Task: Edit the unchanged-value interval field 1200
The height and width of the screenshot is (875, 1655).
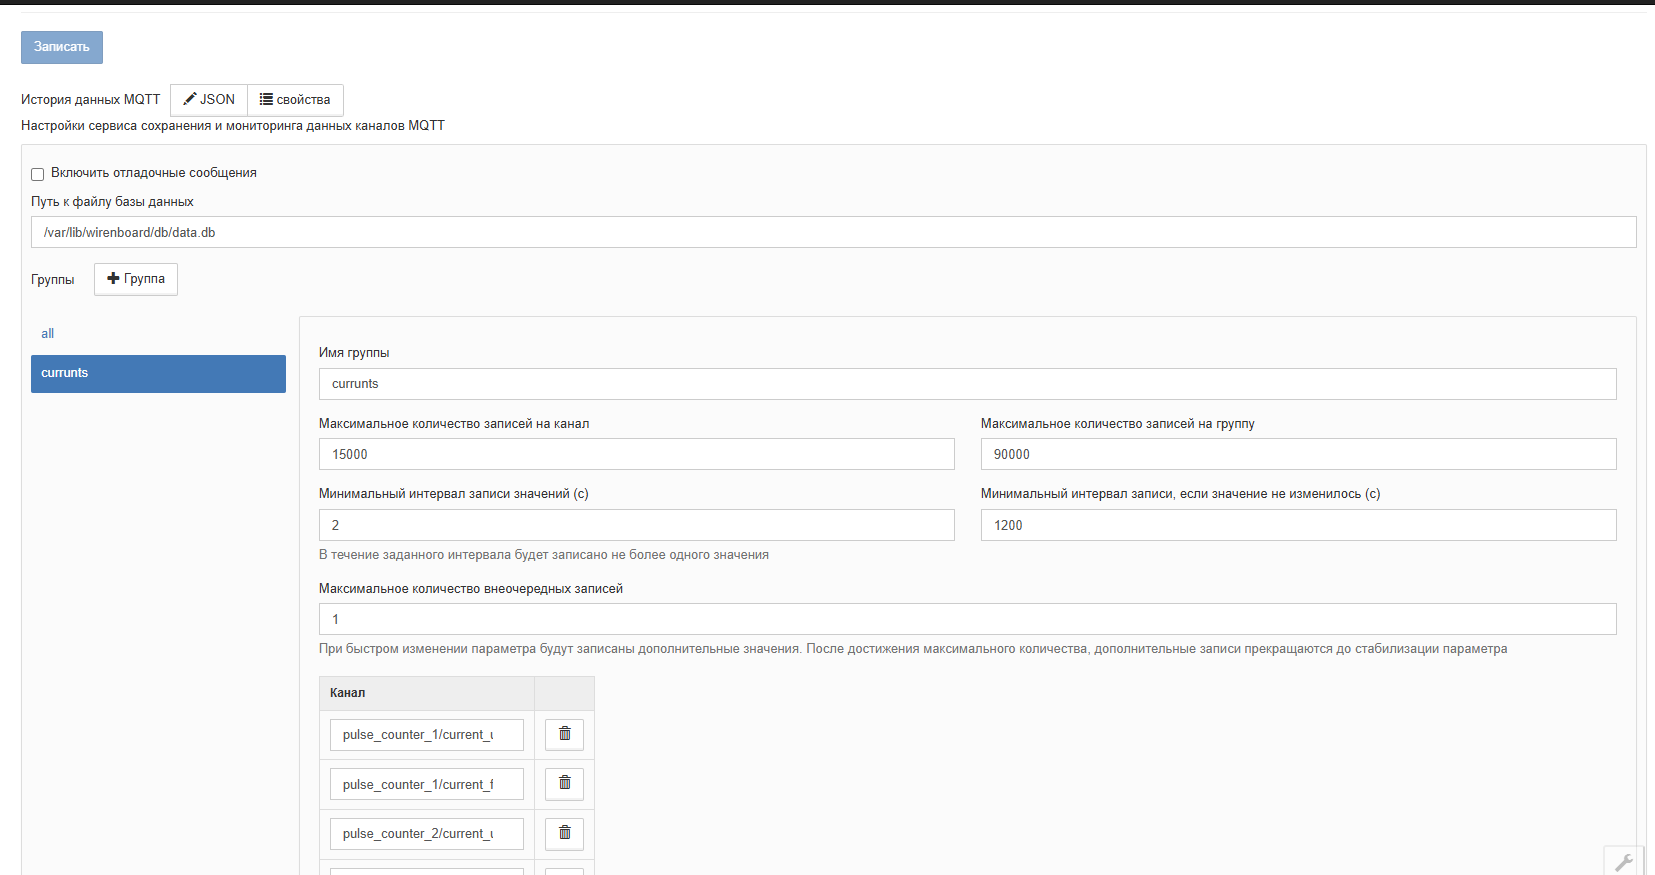Action: [x=1298, y=525]
